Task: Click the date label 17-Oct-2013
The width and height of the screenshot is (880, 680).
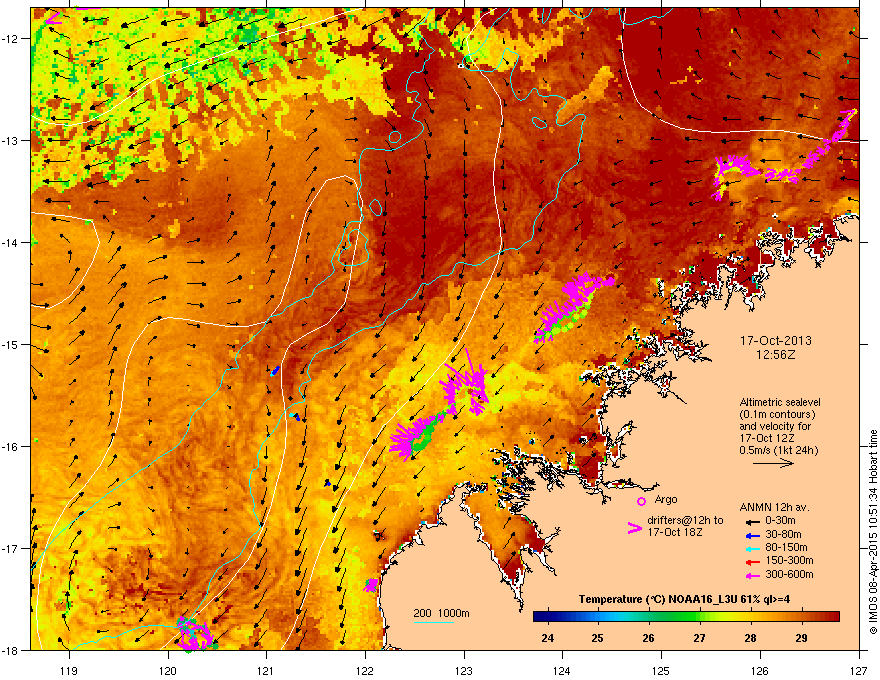Action: (x=776, y=341)
